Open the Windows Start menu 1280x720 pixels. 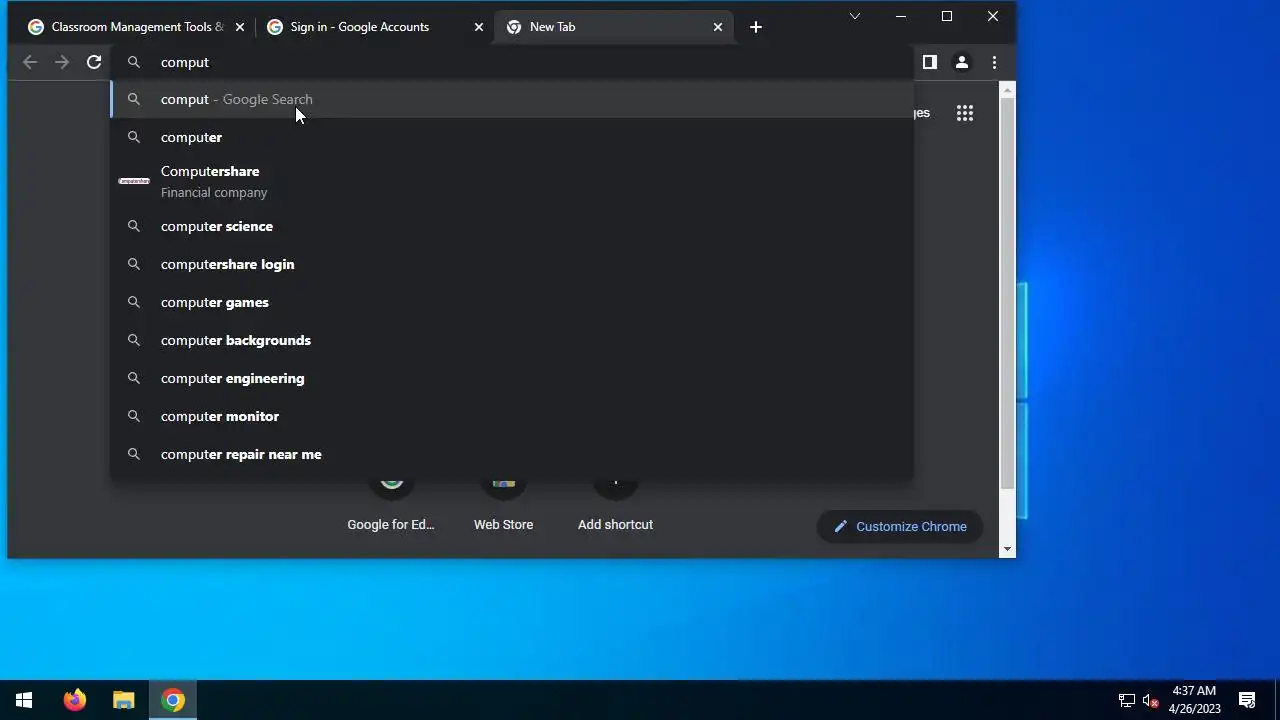[x=24, y=700]
